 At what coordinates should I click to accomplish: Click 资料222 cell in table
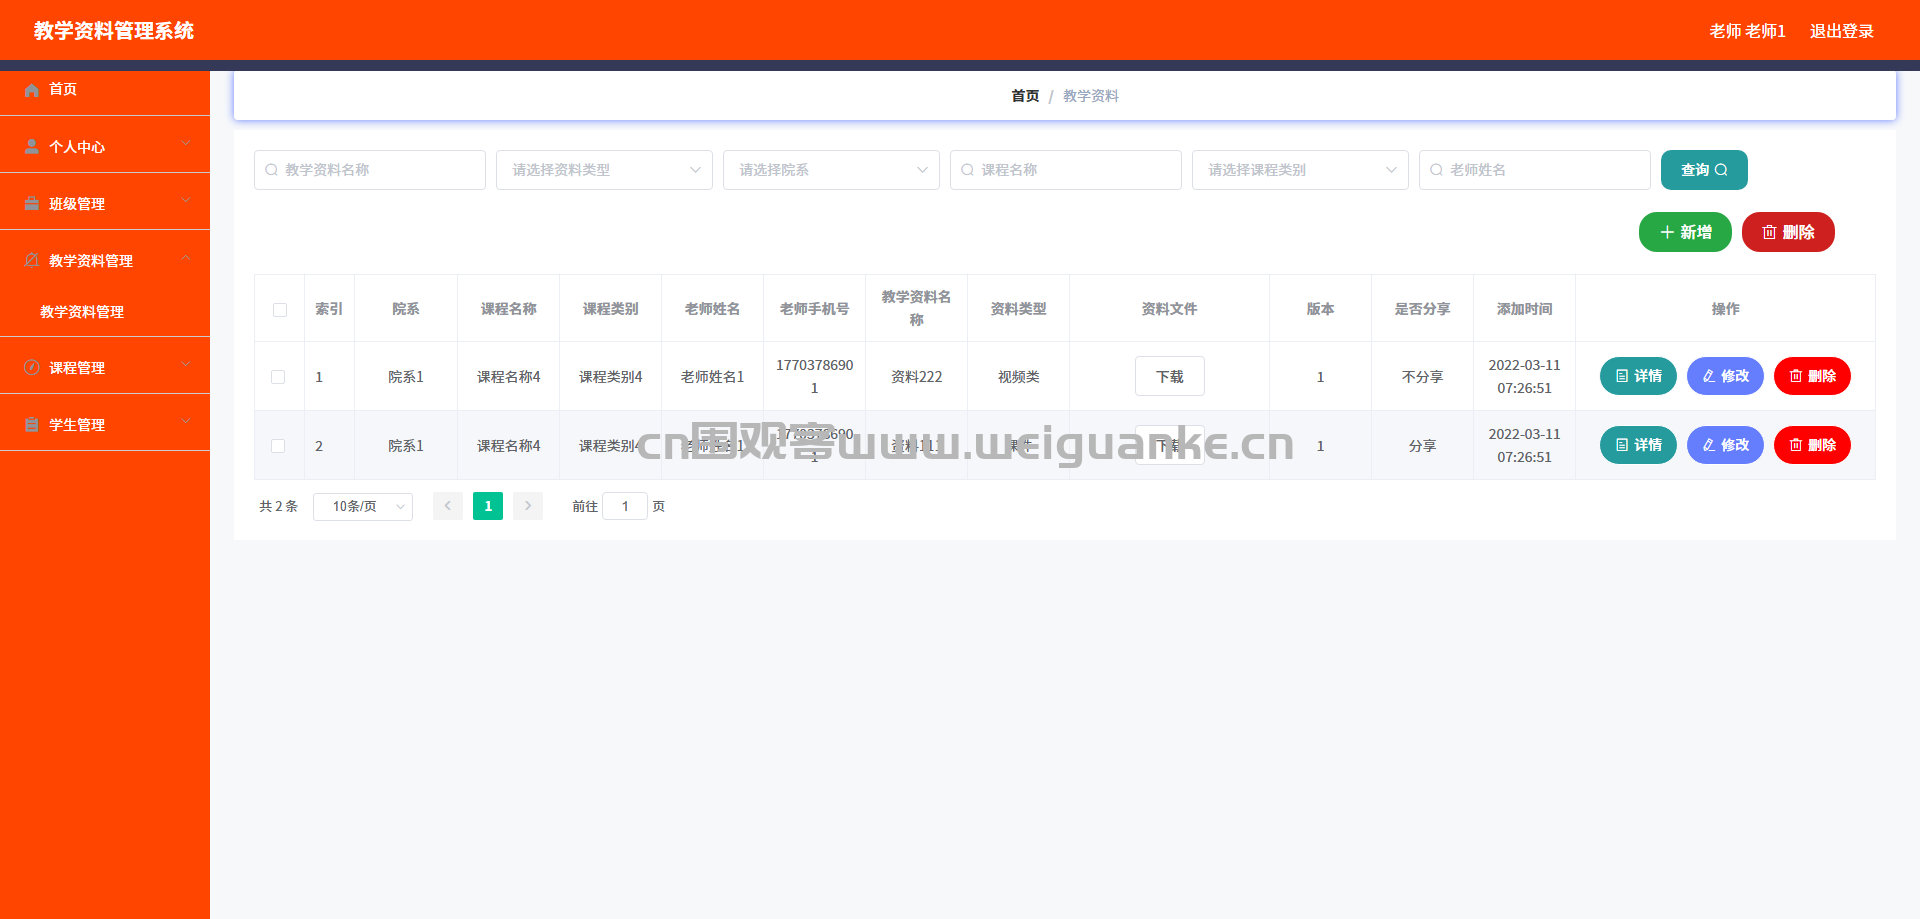916,377
